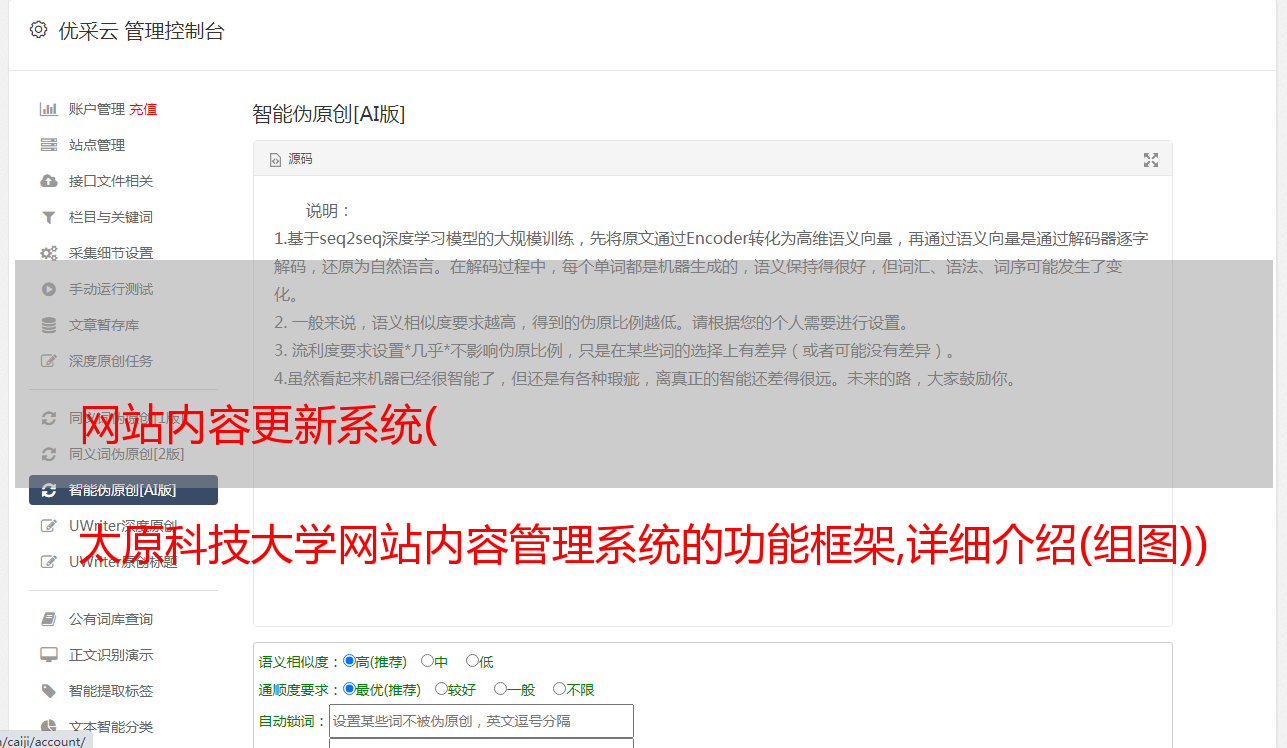The image size is (1287, 748).
Task: Click the 手动运行测试 play icon
Action: tap(48, 289)
